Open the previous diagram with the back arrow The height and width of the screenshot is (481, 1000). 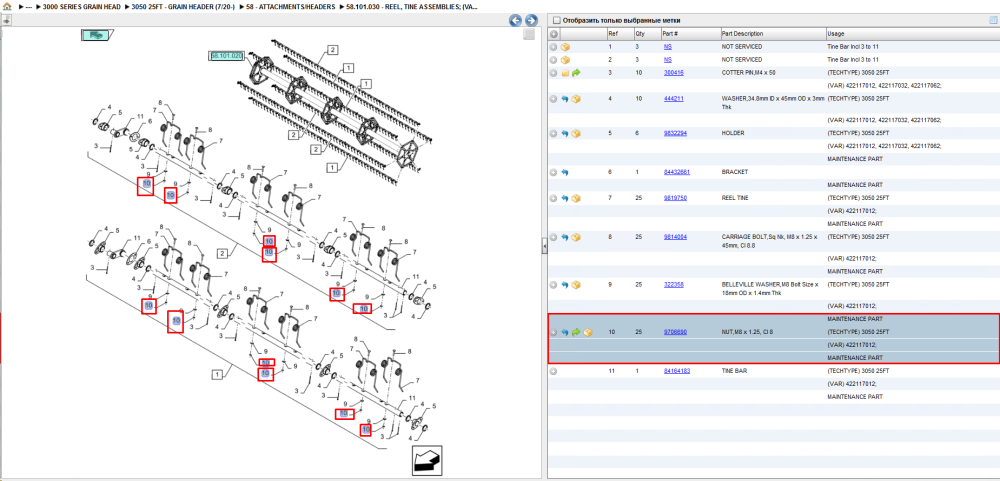pyautogui.click(x=515, y=20)
